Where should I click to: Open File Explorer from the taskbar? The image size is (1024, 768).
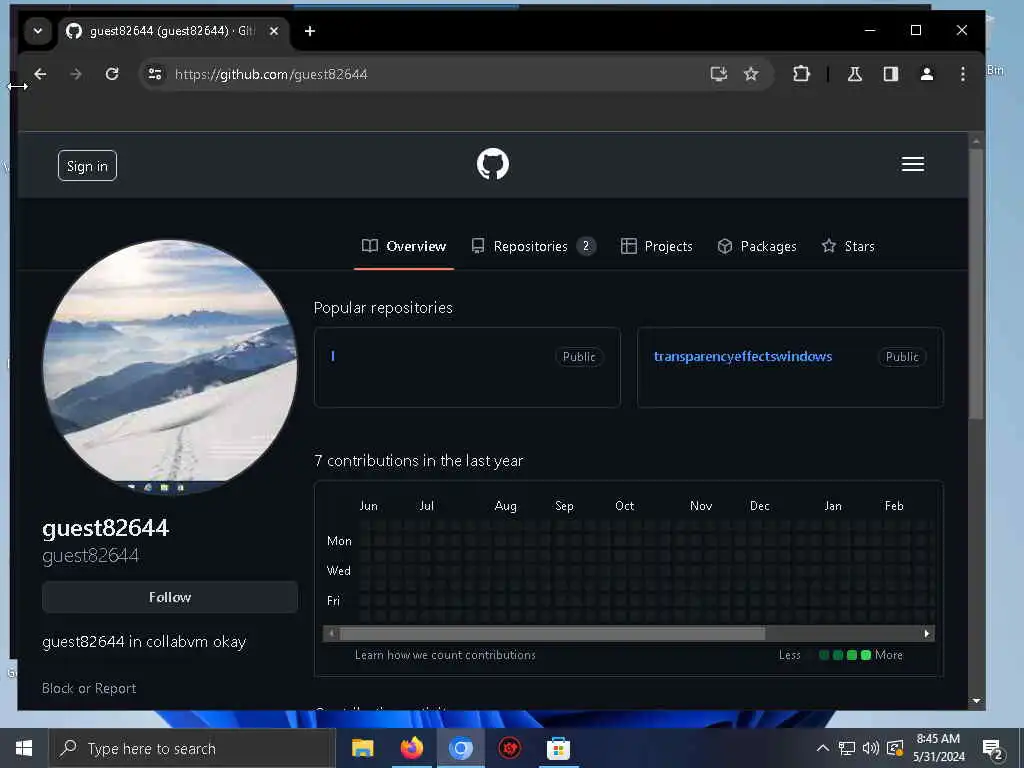tap(362, 748)
